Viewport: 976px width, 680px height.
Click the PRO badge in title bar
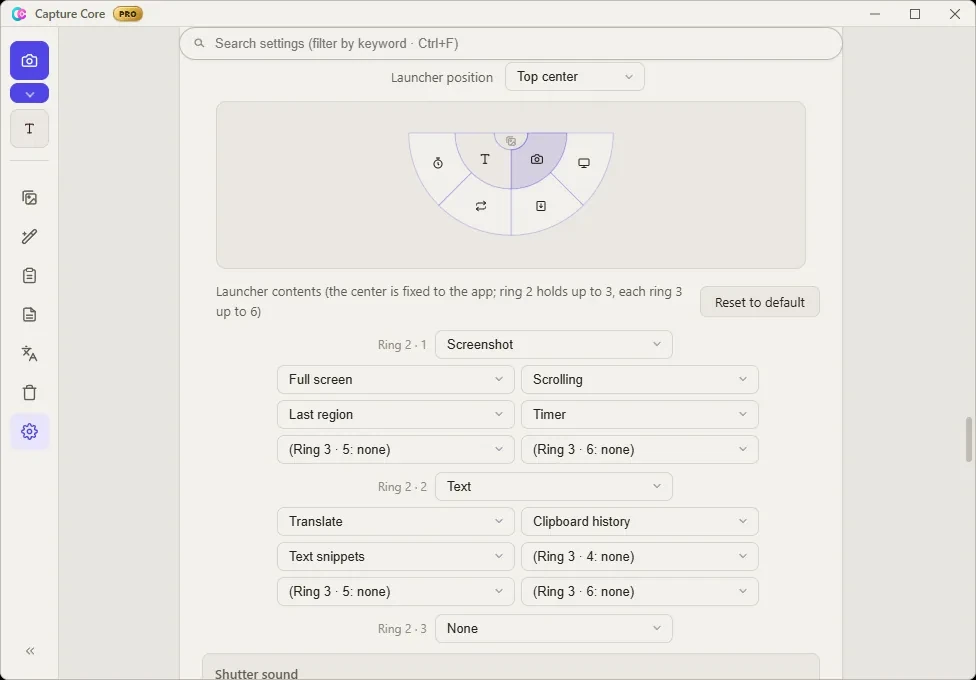pos(128,14)
